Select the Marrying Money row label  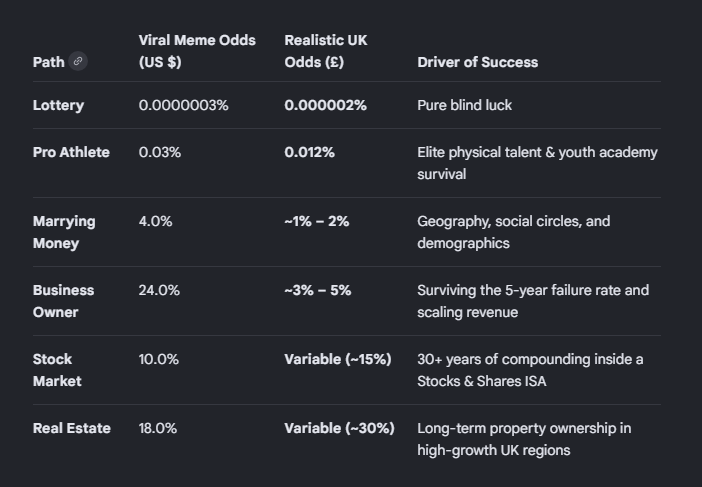click(64, 232)
